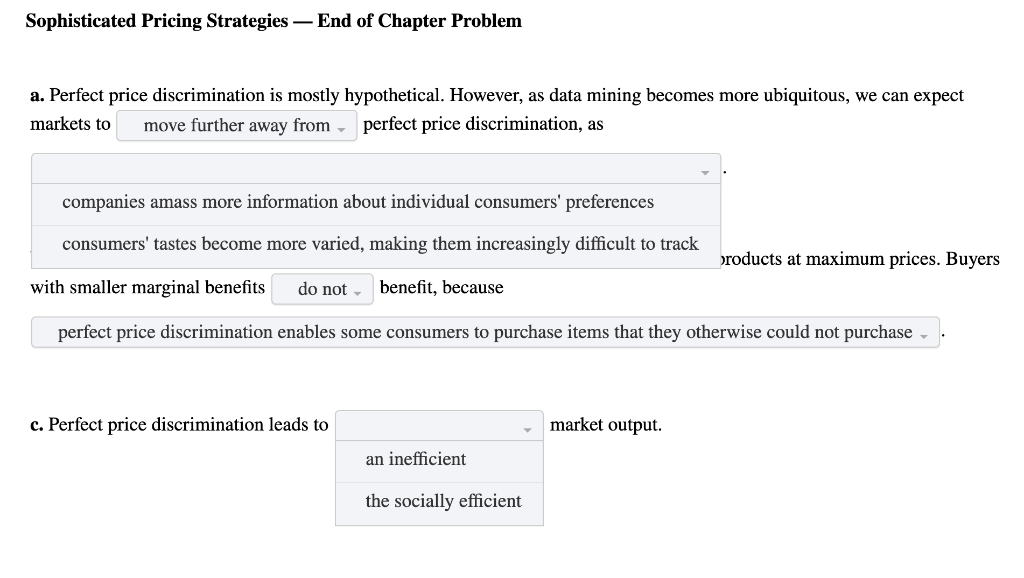Viewport: 1024px width, 578px height.
Task: Click the downward arrow on the topmost answer field
Action: (x=703, y=170)
